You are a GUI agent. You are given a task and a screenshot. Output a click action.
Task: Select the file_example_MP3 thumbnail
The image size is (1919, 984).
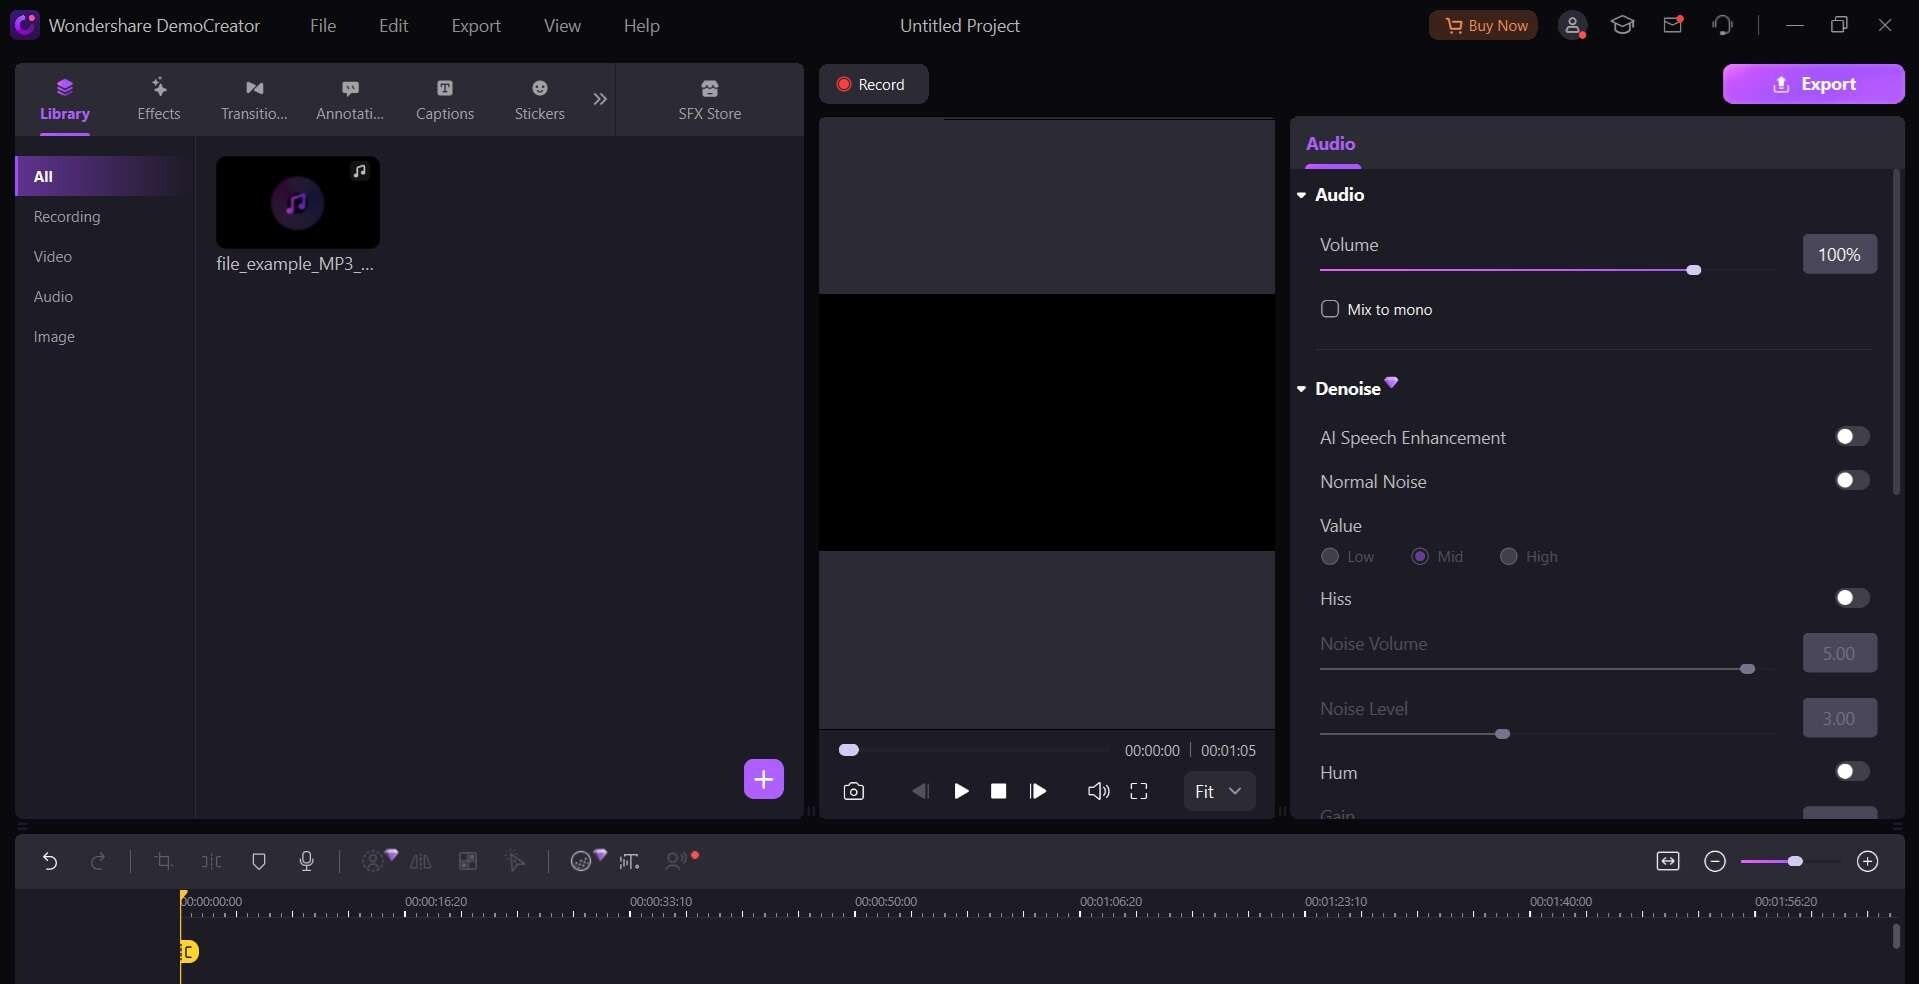pos(298,202)
